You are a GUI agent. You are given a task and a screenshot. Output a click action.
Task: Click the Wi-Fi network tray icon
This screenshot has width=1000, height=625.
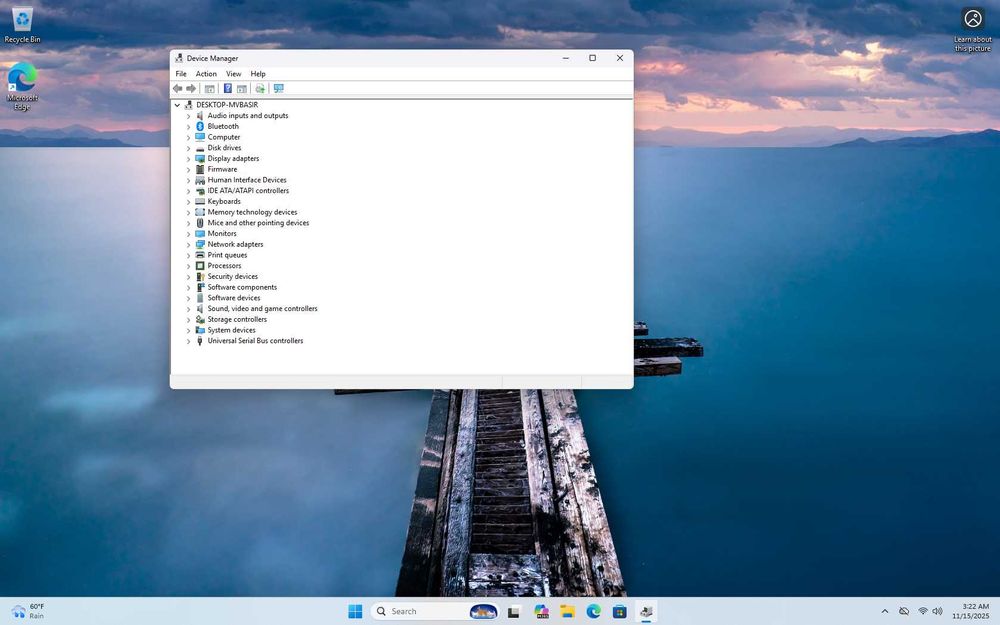point(922,612)
